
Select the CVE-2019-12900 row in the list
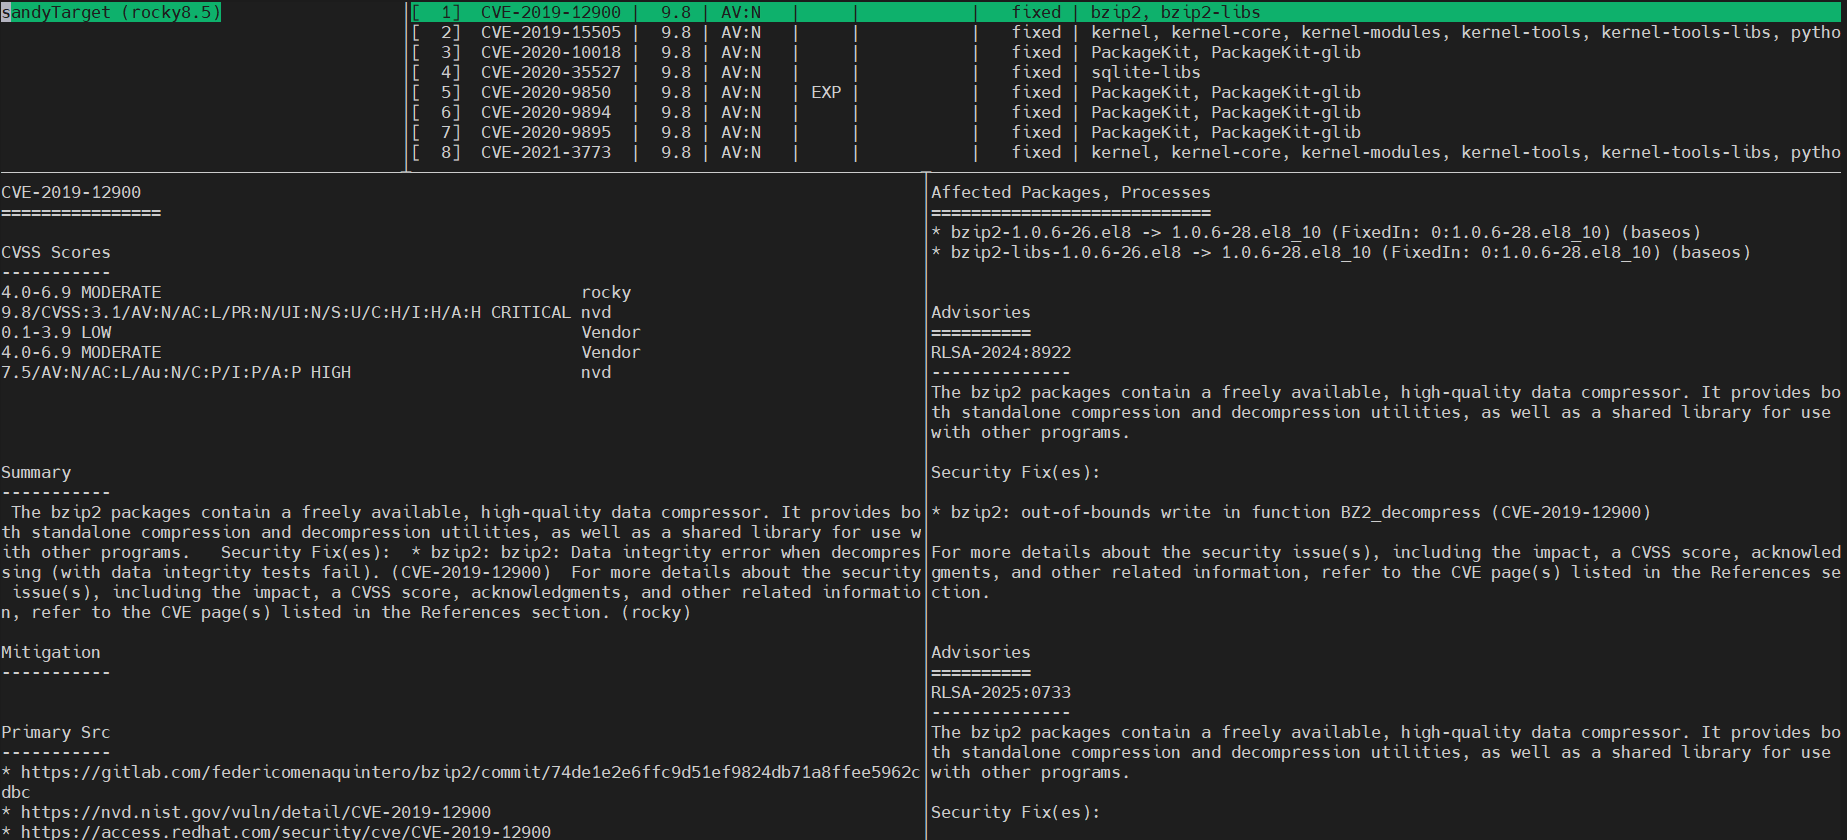(550, 12)
